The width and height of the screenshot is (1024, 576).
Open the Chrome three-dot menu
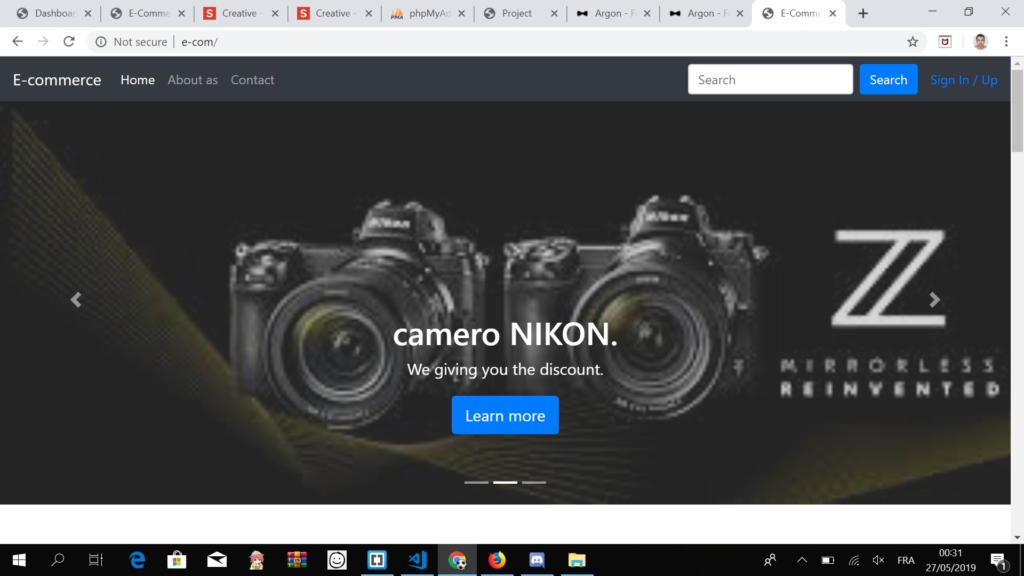[1006, 42]
